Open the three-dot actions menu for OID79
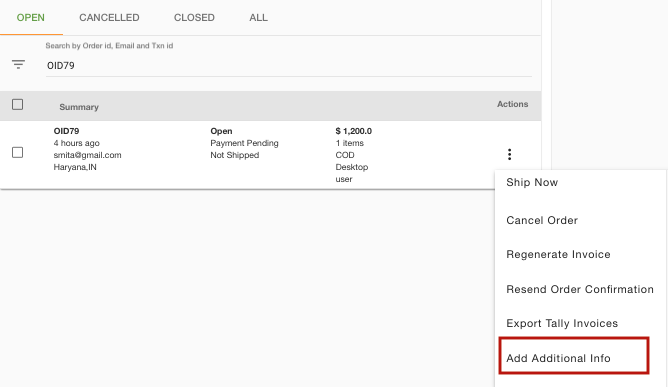Image resolution: width=668 pixels, height=387 pixels. pyautogui.click(x=509, y=154)
